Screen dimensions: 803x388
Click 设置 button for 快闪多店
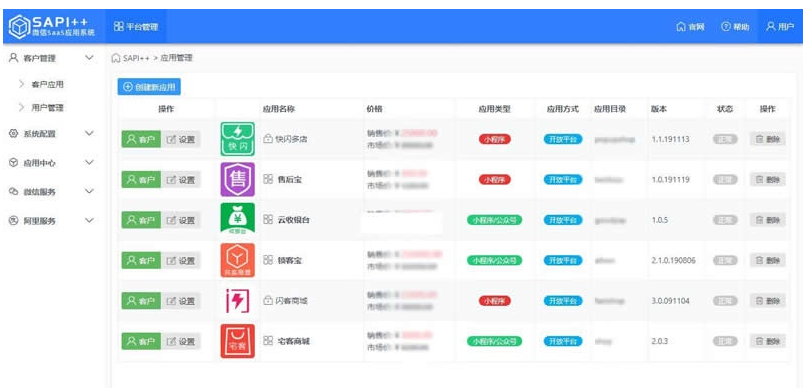tap(181, 139)
